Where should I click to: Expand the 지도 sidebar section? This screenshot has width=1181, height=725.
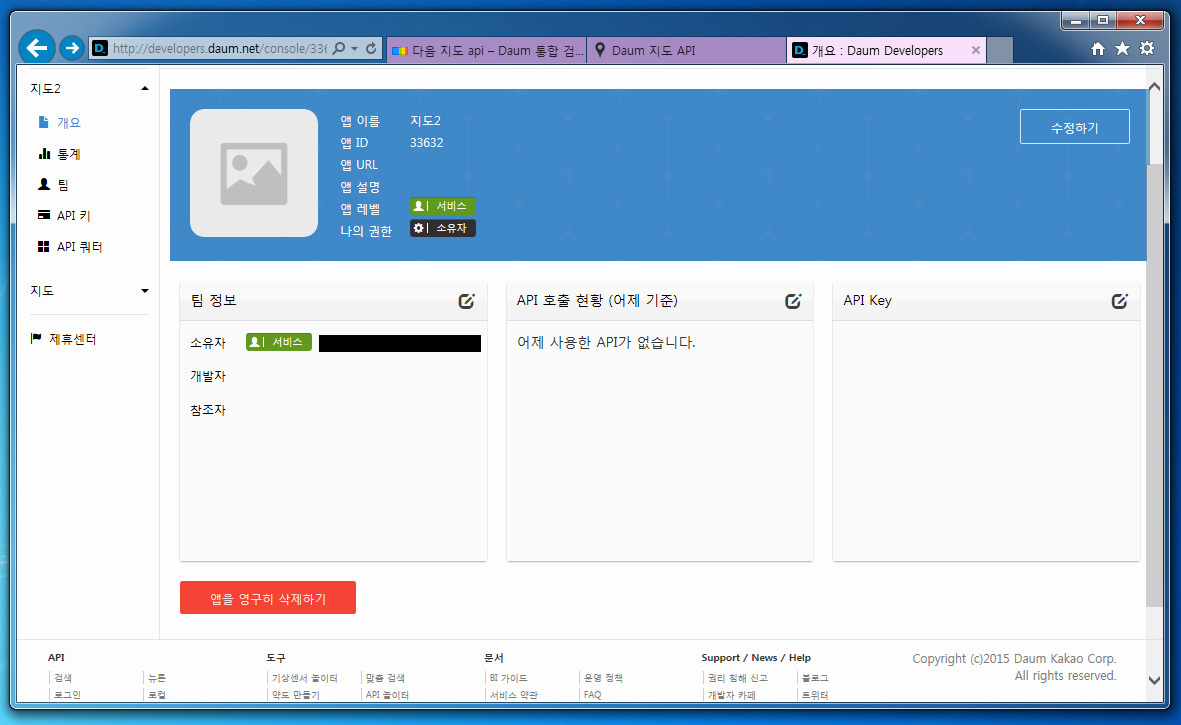(x=143, y=290)
